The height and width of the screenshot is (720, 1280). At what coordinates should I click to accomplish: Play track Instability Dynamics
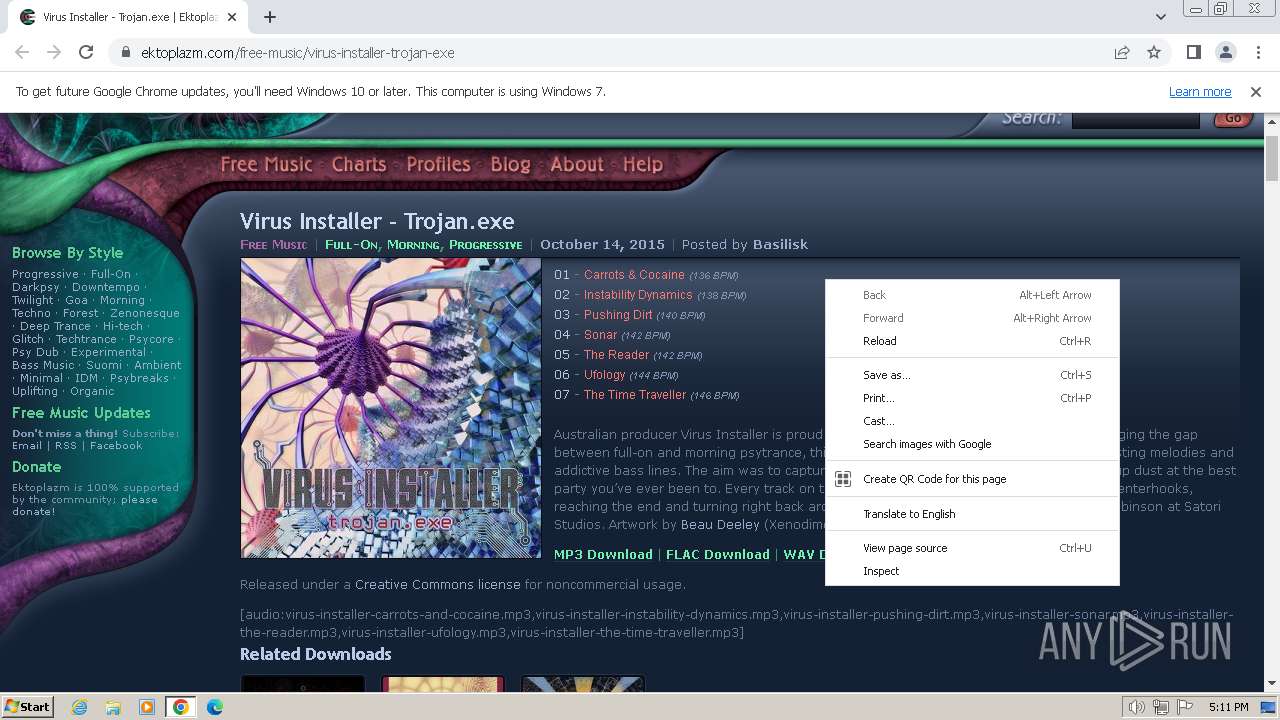pos(638,295)
